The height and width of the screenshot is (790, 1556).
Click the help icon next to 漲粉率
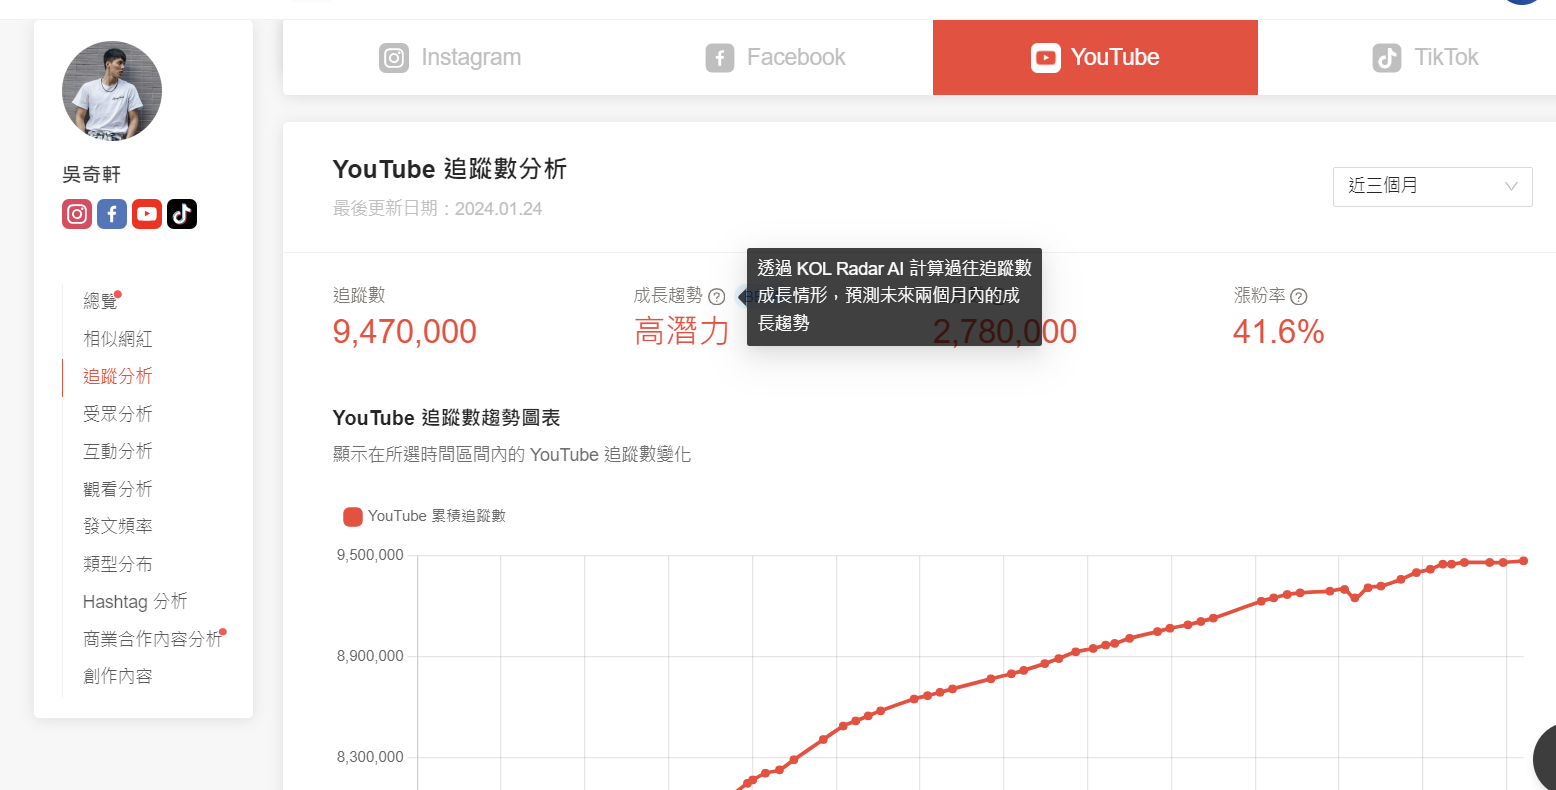pyautogui.click(x=1299, y=297)
